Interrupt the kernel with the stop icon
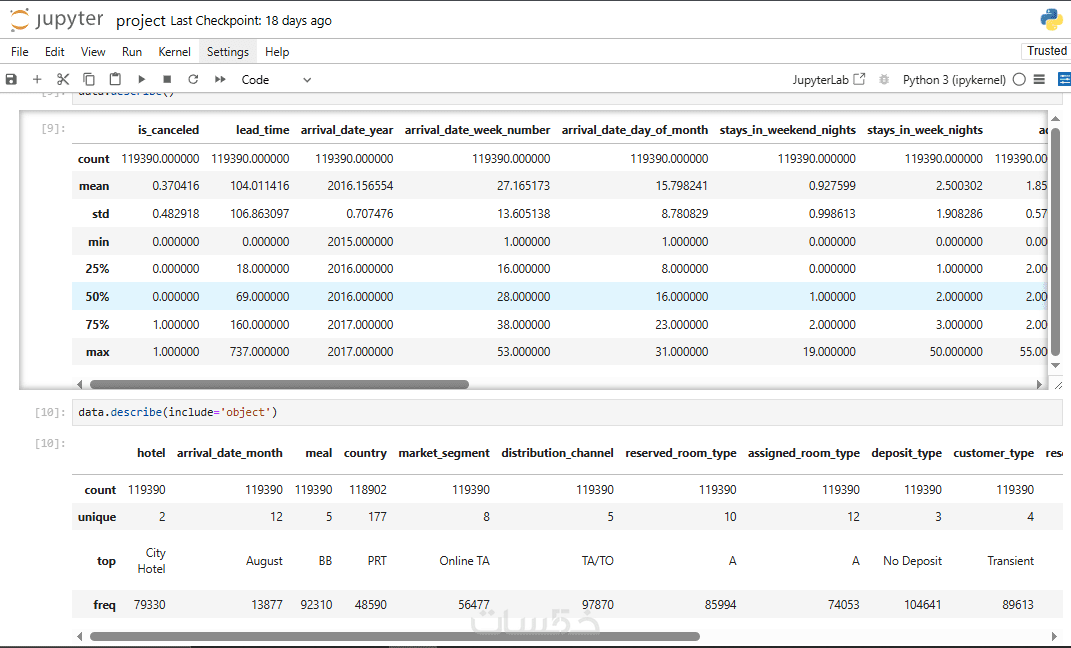Viewport: 1071px width, 648px height. [167, 79]
